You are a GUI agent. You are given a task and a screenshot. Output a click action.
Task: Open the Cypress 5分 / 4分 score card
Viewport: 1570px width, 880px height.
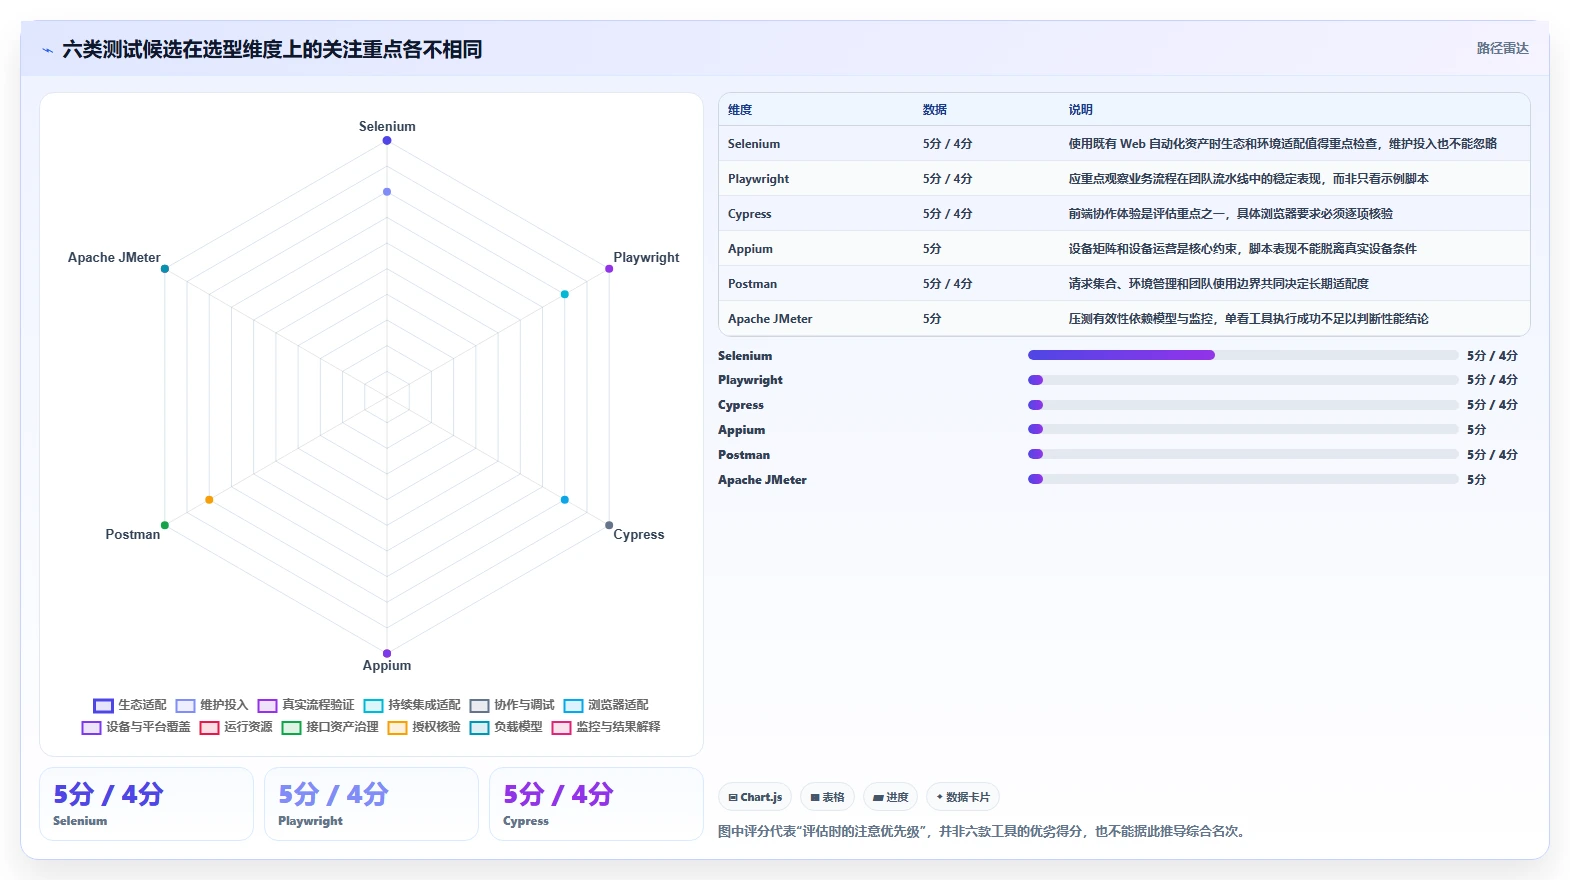[x=596, y=804]
